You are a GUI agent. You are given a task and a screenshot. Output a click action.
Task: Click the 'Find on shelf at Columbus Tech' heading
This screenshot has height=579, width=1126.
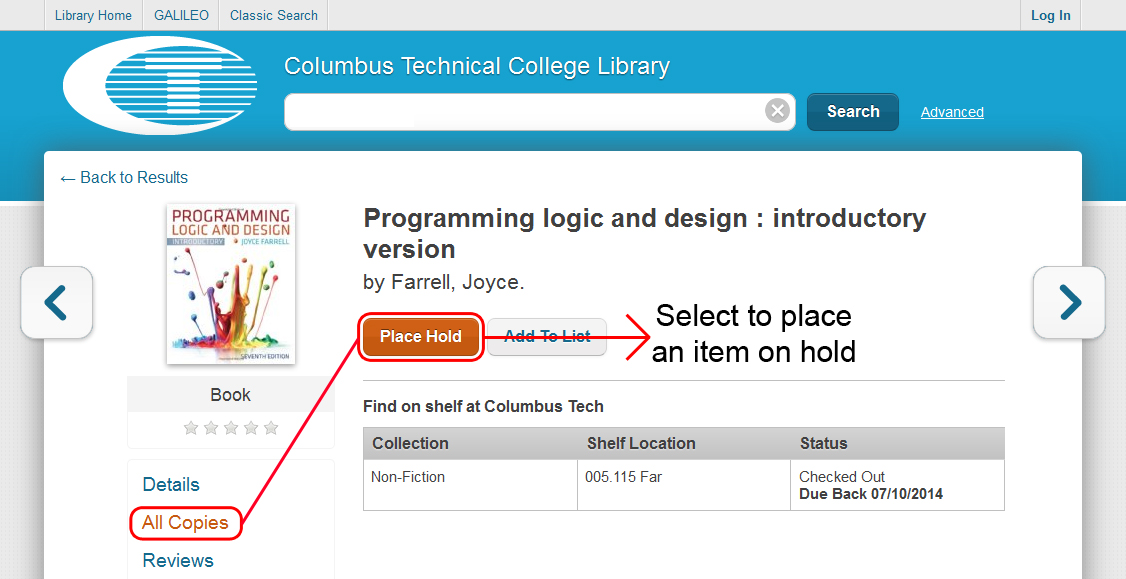tap(483, 407)
